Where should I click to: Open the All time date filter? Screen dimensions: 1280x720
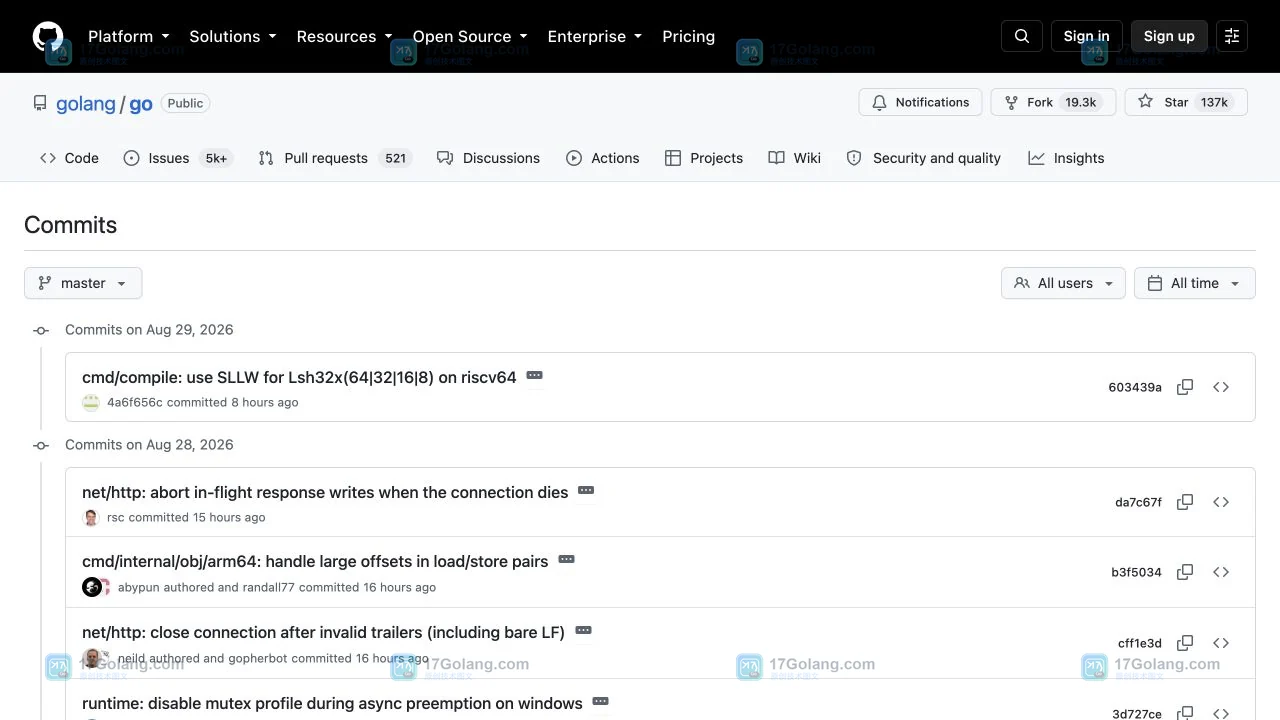pyautogui.click(x=1194, y=283)
